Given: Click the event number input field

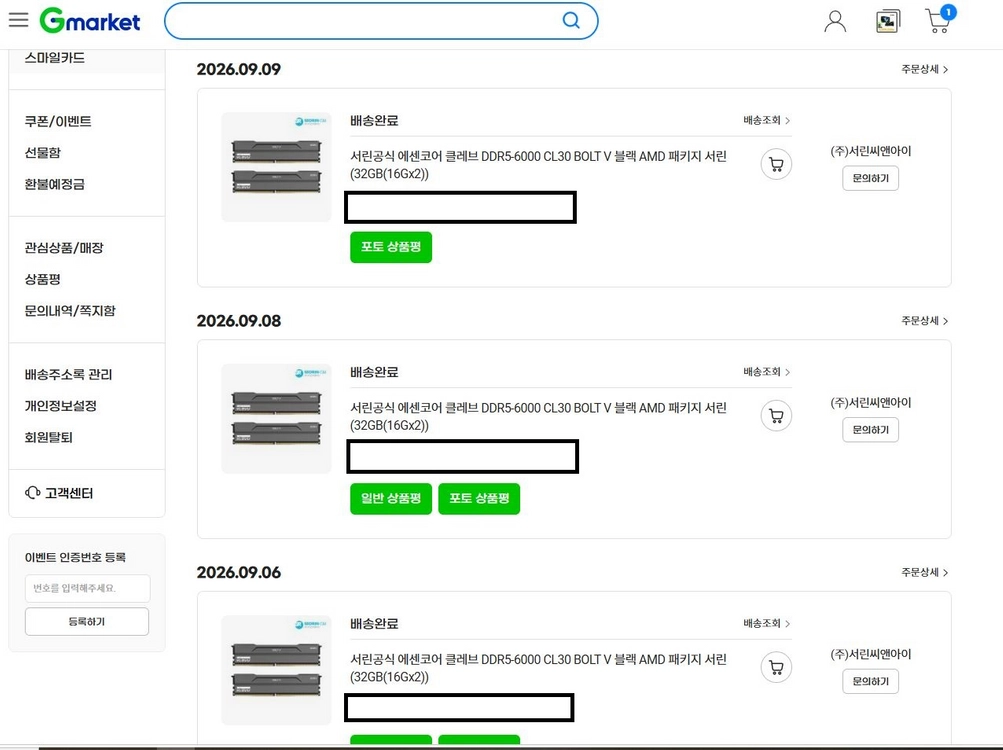Looking at the screenshot, I should (88, 588).
